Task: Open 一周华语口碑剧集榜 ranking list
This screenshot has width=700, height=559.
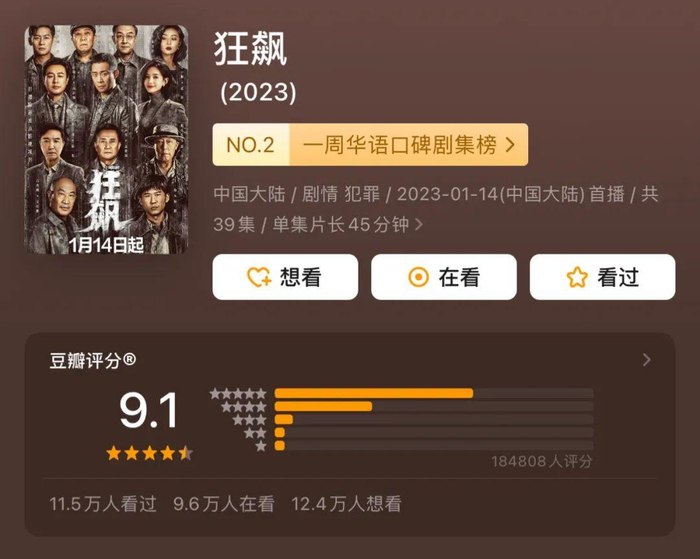Action: pyautogui.click(x=399, y=145)
